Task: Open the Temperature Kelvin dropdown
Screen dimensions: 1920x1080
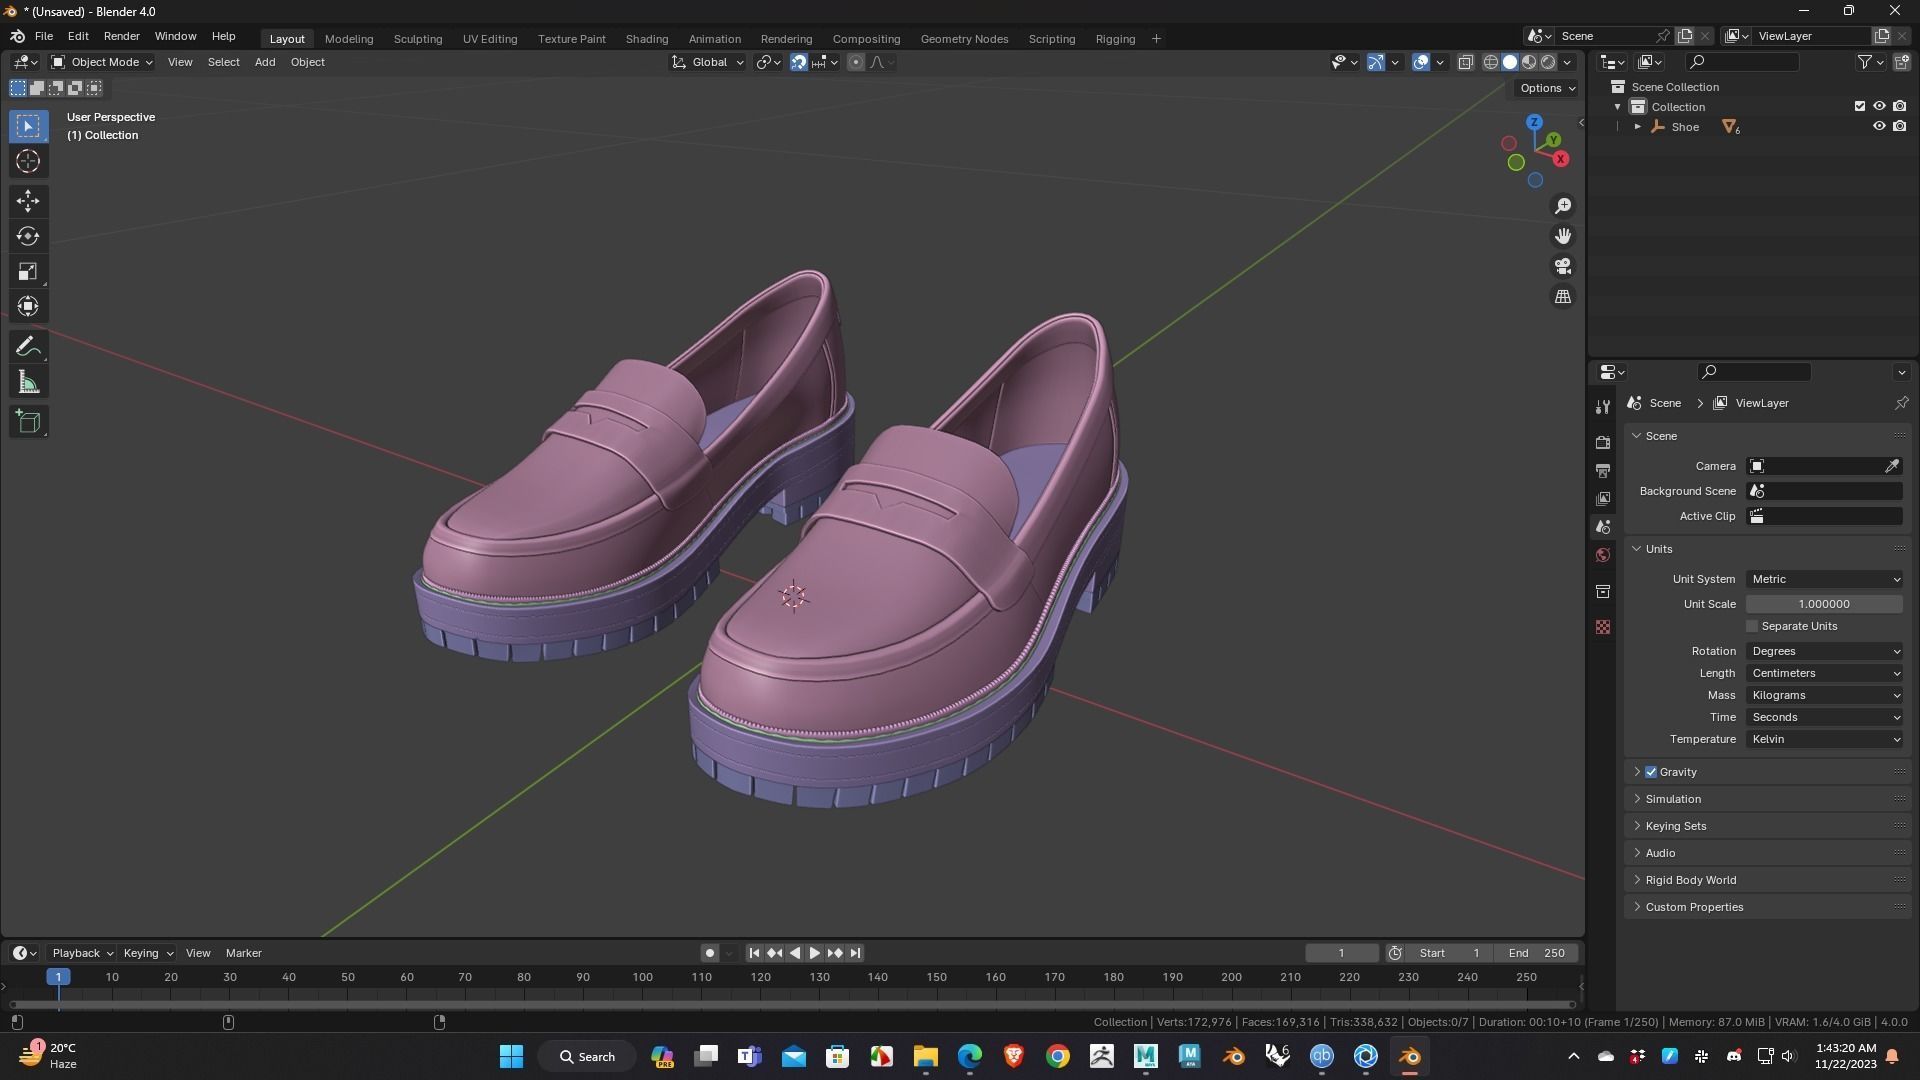Action: tap(1824, 739)
